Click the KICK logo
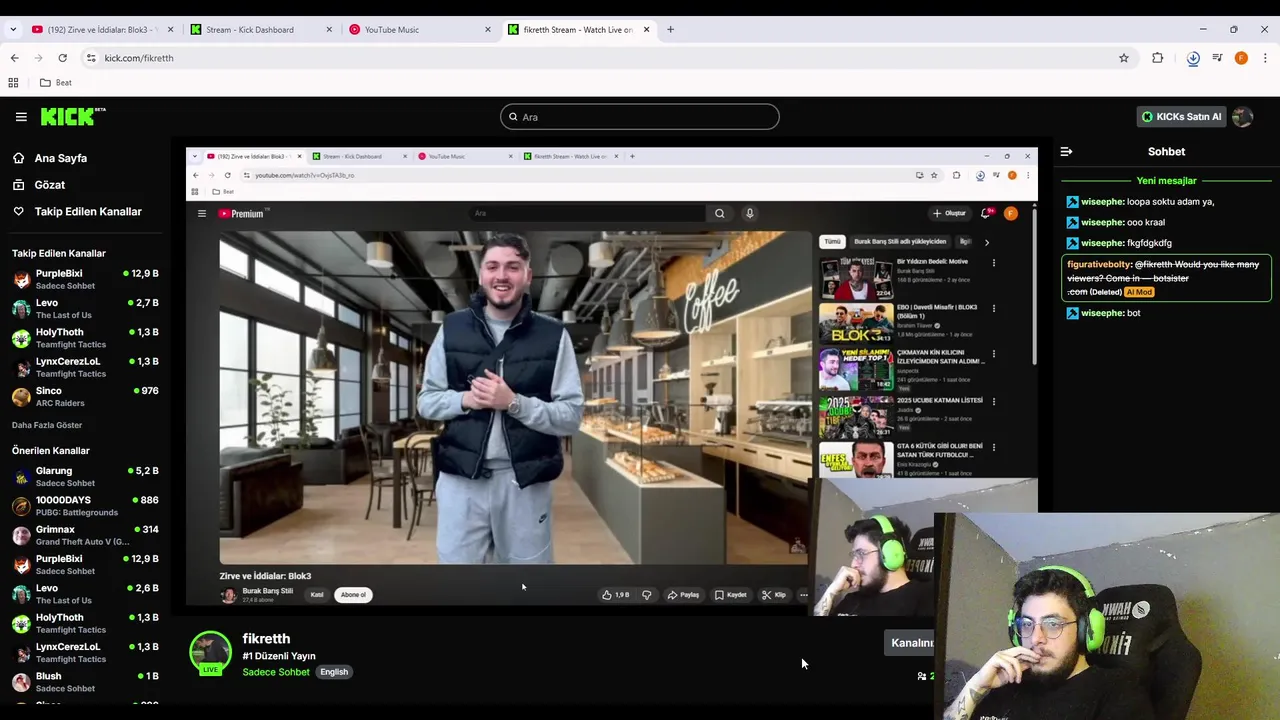Image resolution: width=1280 pixels, height=720 pixels. click(x=73, y=117)
